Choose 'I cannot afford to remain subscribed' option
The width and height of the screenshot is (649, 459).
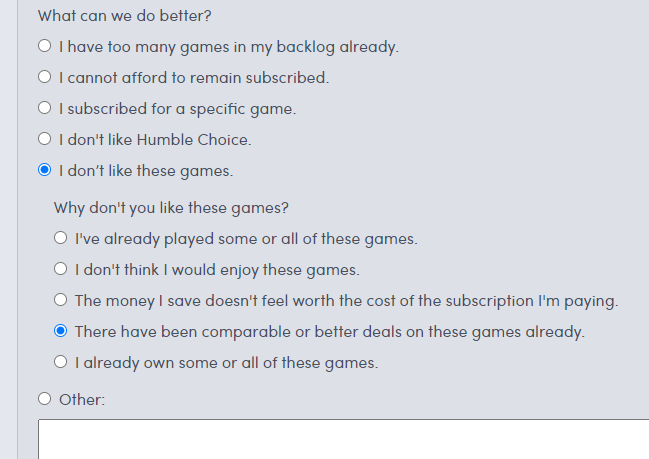44,77
